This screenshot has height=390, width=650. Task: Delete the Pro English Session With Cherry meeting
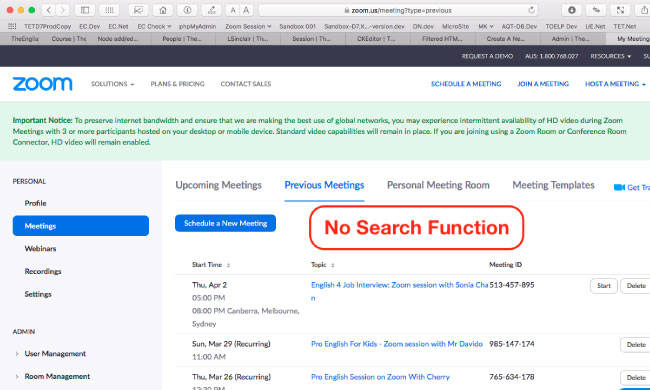pos(635,378)
